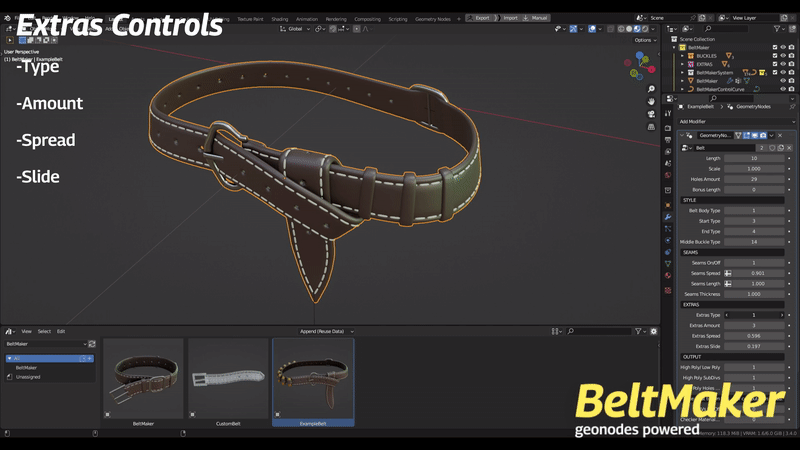
Task: Switch perspective/orthographic grid icon
Action: click(x=651, y=127)
